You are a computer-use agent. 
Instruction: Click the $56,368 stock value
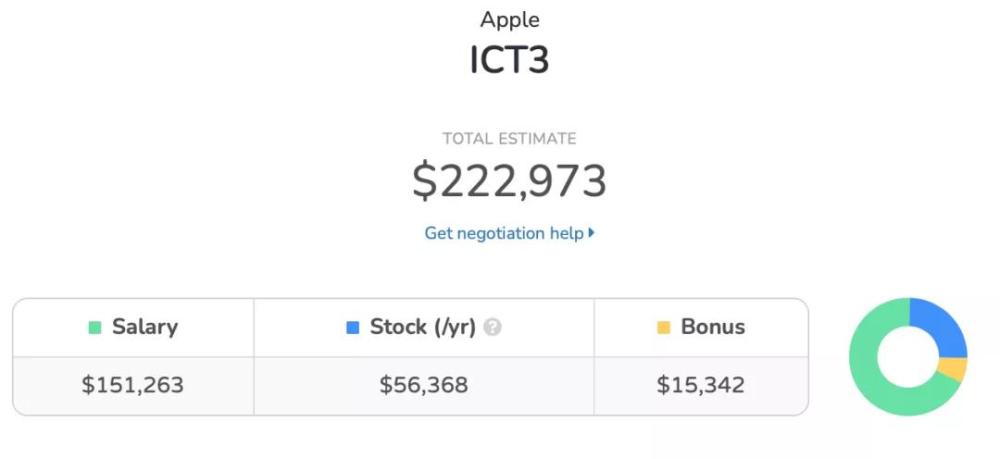pyautogui.click(x=424, y=385)
